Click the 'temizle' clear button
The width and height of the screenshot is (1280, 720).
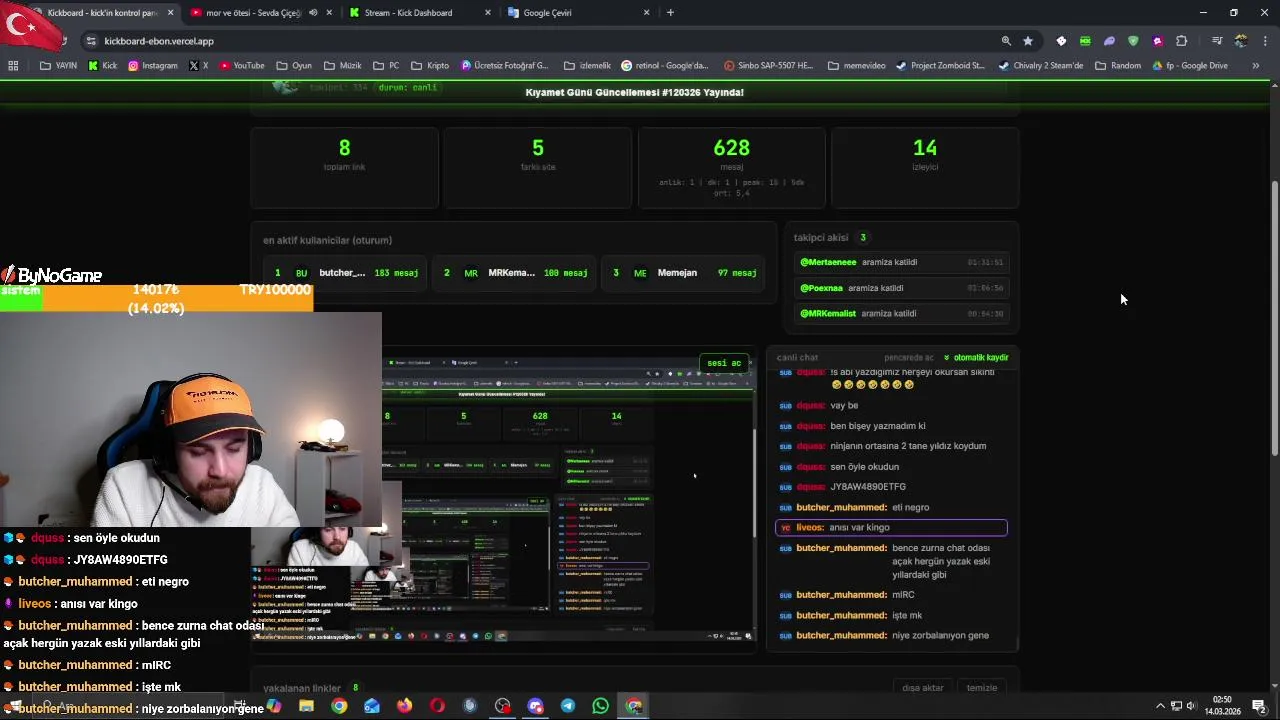pyautogui.click(x=982, y=688)
